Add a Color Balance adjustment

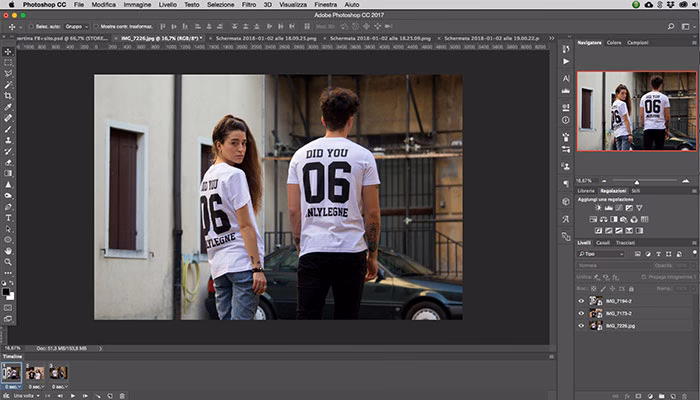tap(603, 220)
